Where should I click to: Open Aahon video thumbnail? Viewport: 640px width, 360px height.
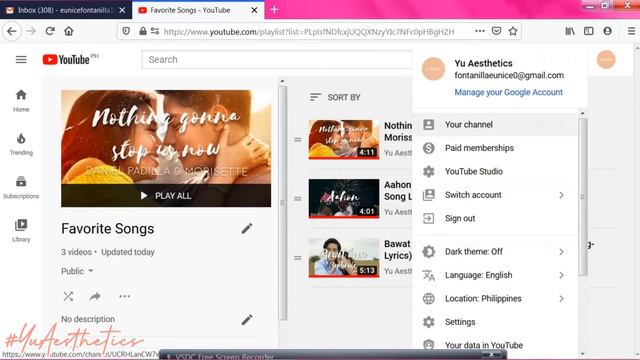344,199
